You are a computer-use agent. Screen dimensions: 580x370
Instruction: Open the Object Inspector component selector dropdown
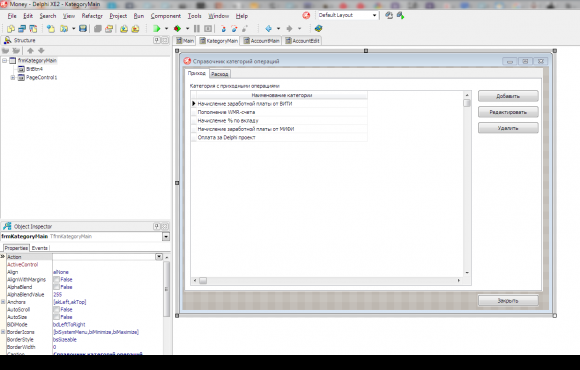[x=166, y=236]
